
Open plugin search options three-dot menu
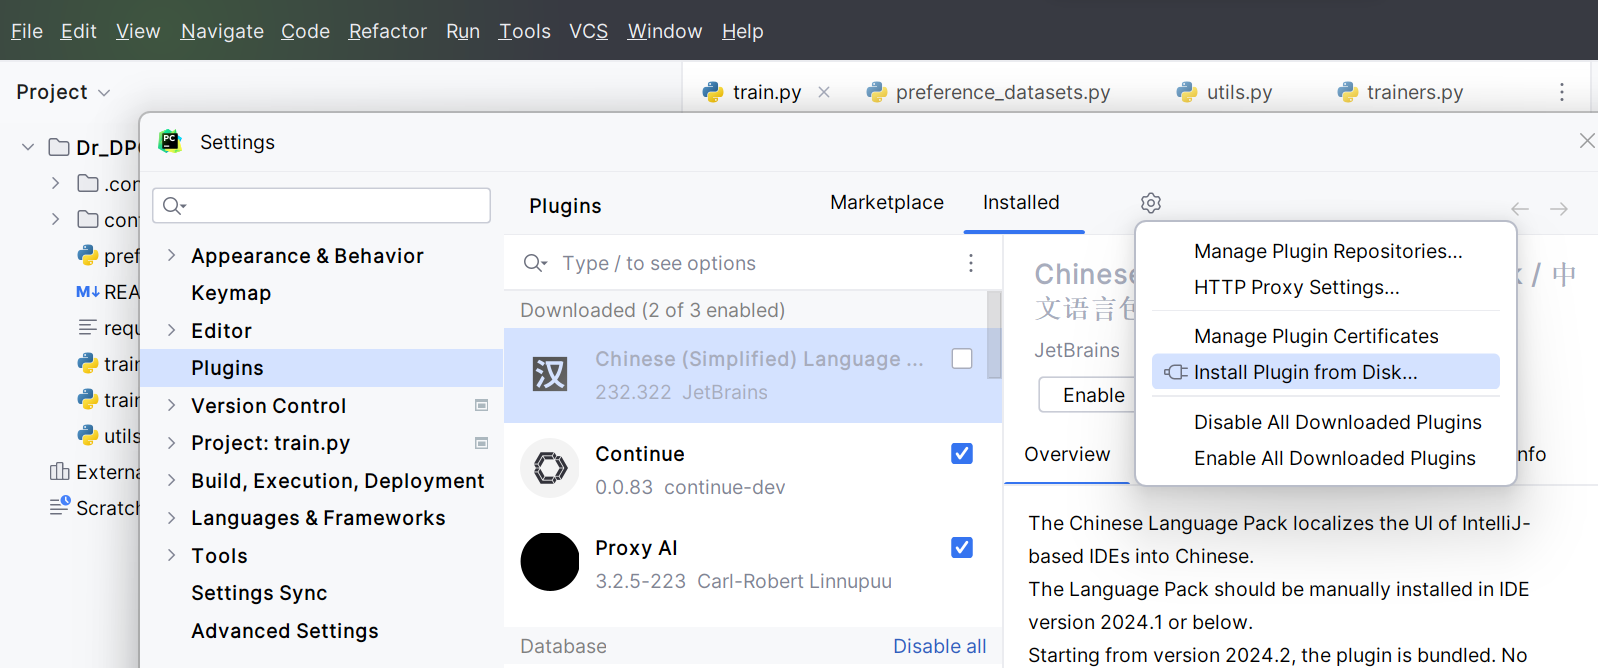970,263
